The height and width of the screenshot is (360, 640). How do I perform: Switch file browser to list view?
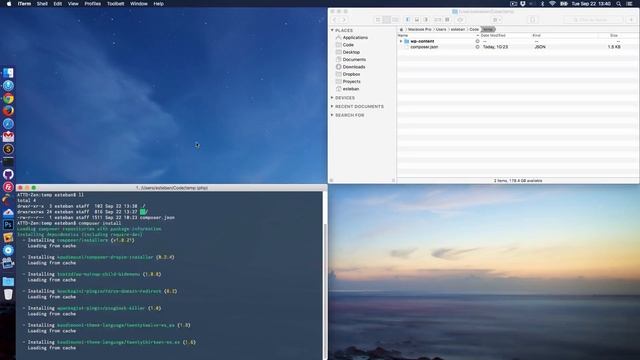[387, 20]
